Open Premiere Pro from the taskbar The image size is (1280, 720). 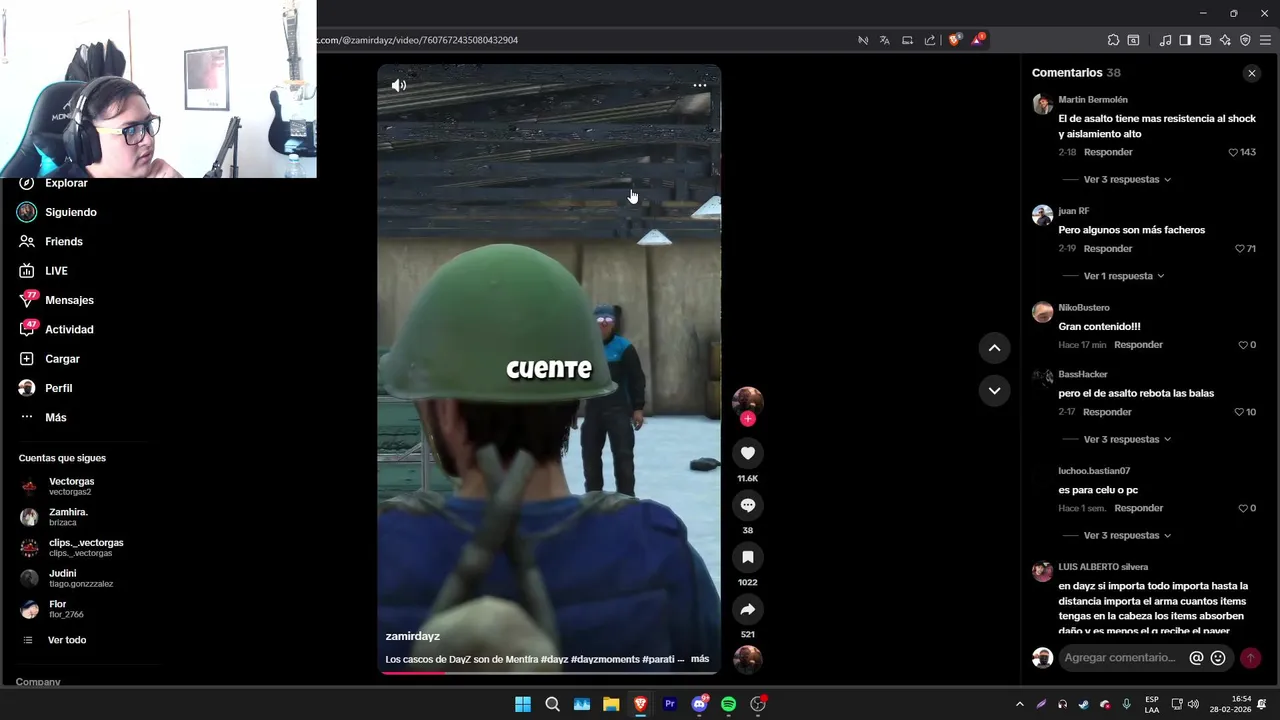click(670, 704)
